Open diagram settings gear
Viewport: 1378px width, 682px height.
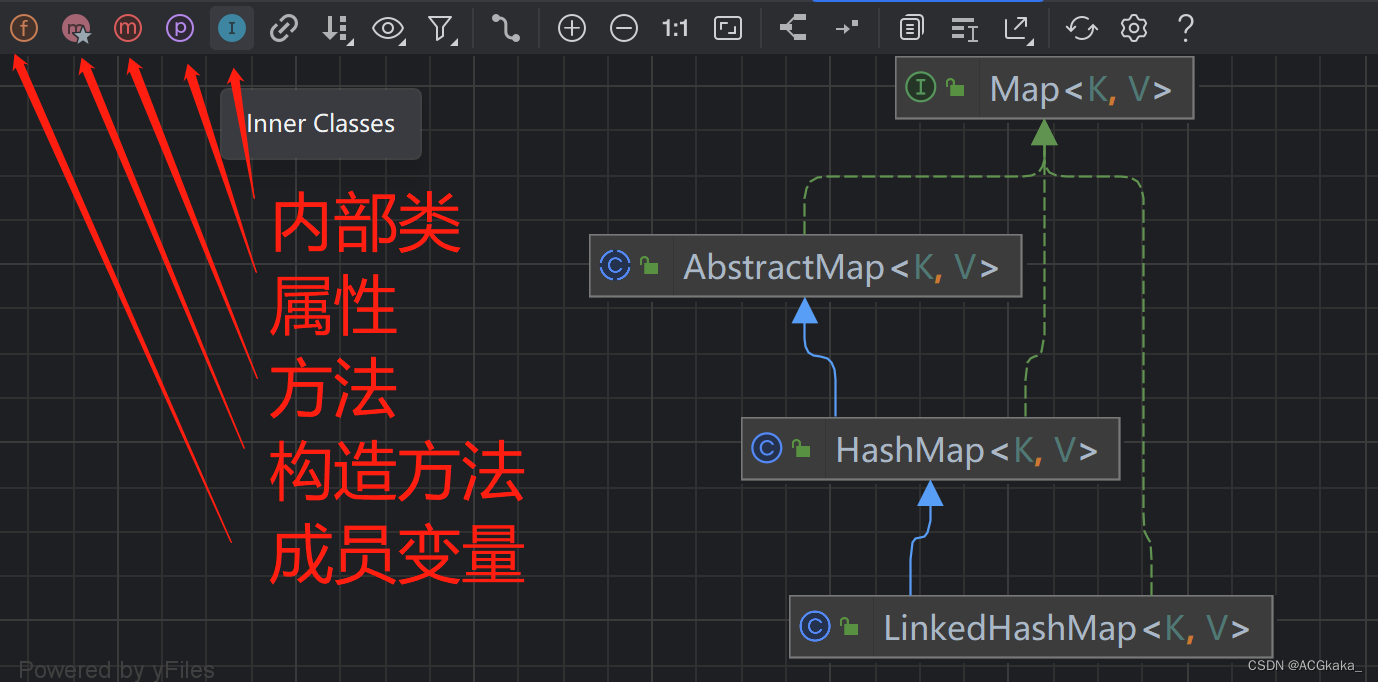point(1133,29)
